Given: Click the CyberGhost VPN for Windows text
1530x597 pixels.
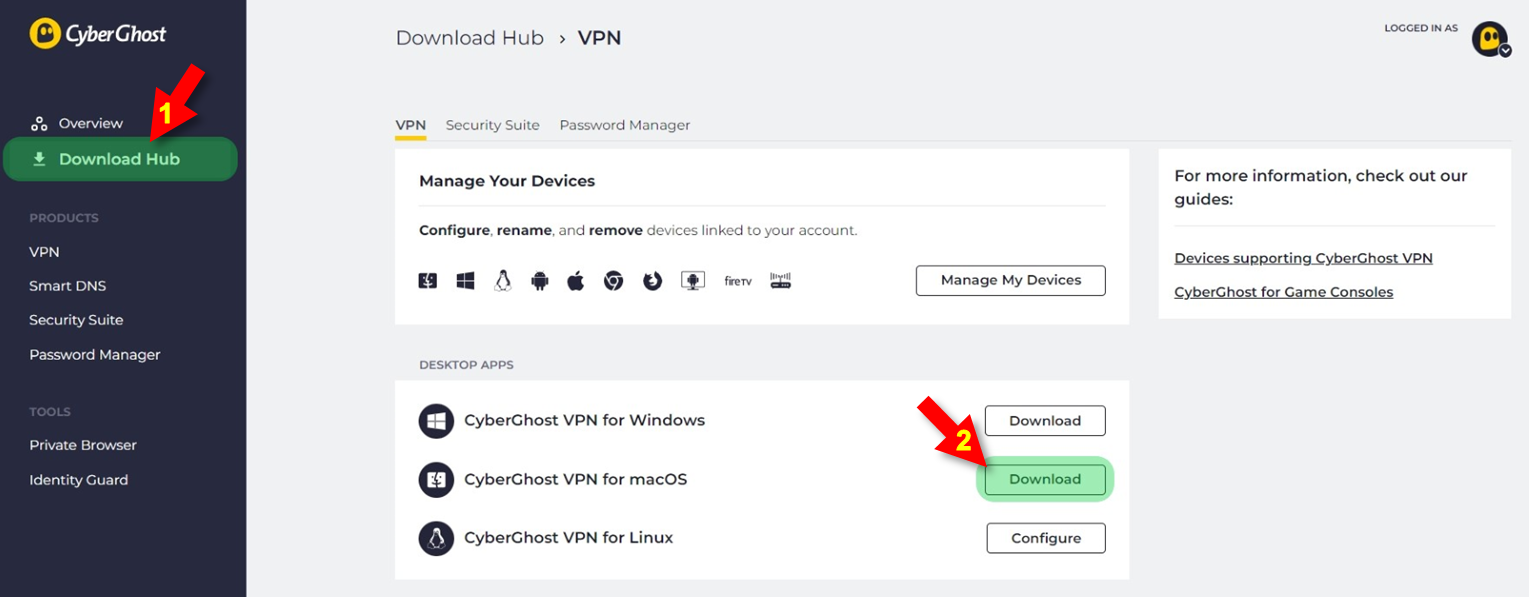Looking at the screenshot, I should pyautogui.click(x=584, y=420).
